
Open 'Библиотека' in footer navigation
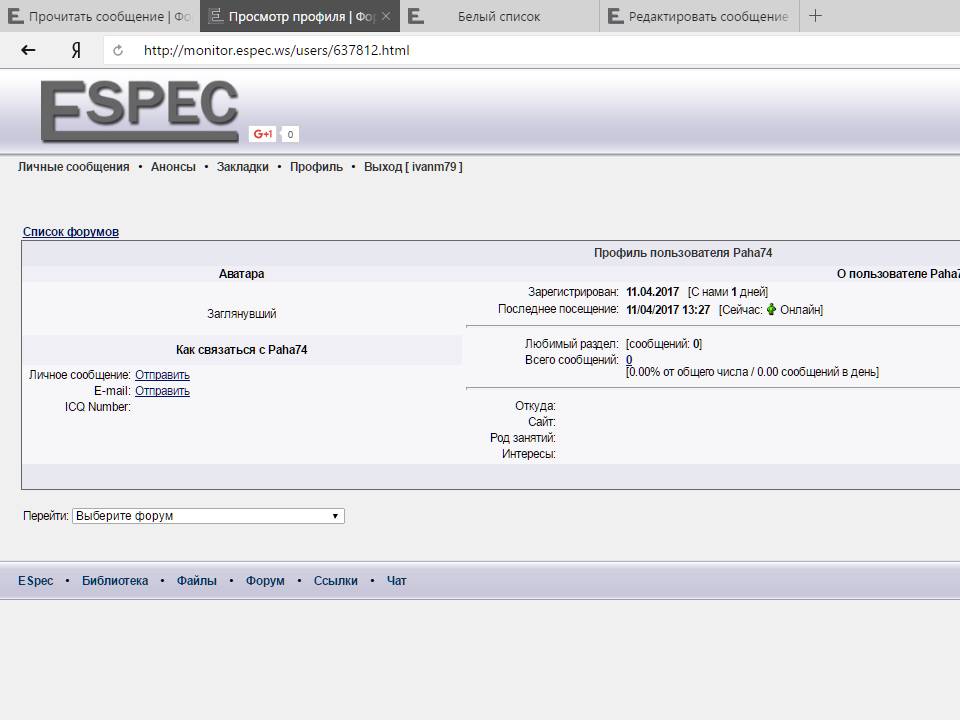coord(115,581)
